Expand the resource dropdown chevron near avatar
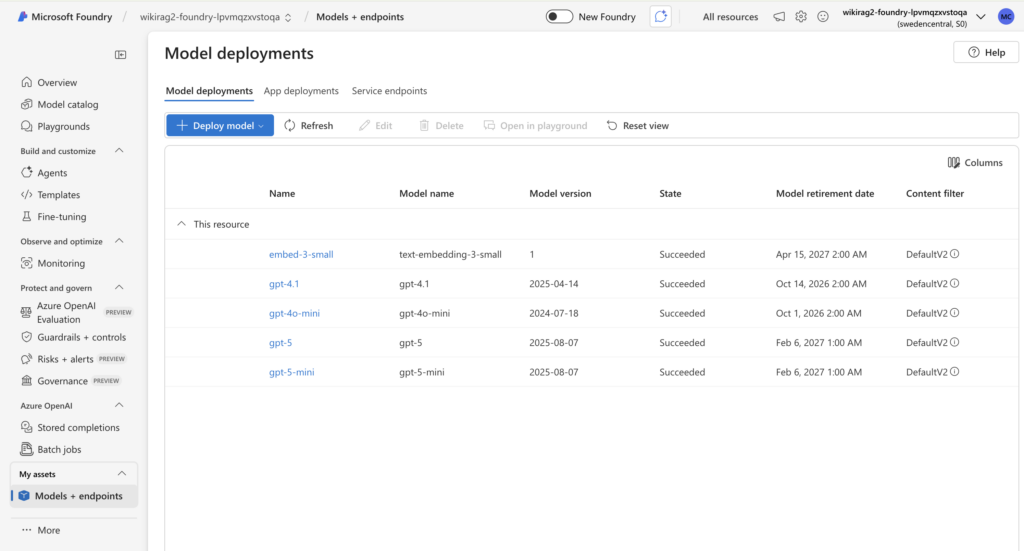The image size is (1024, 551). point(981,17)
